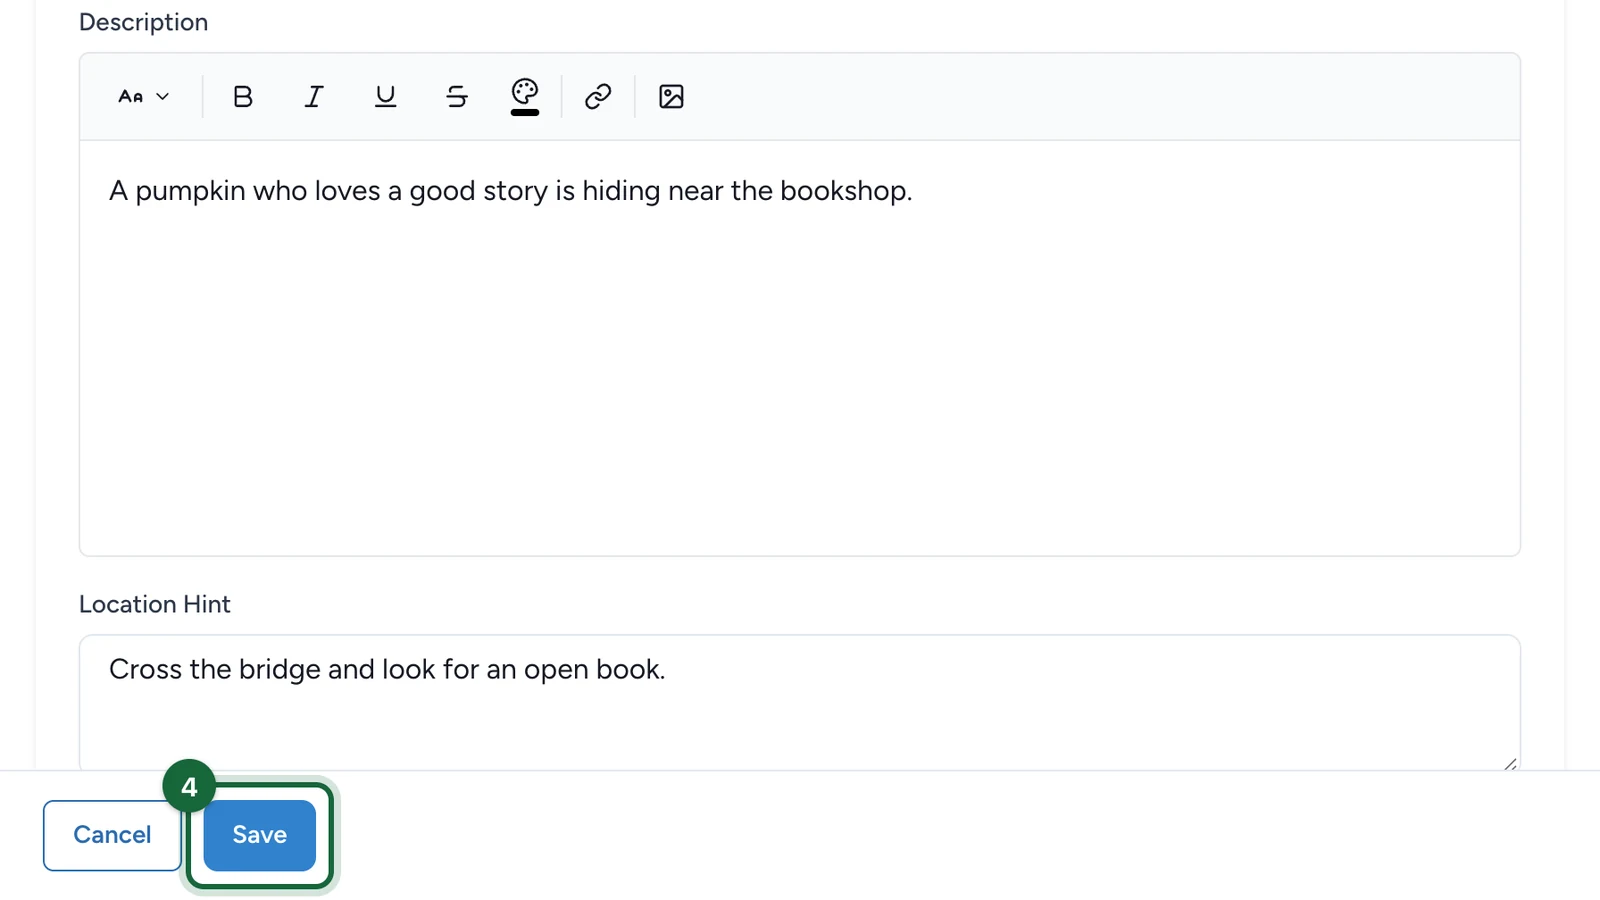Click inside the Description editor text area
The image size is (1600, 900).
coord(800,348)
